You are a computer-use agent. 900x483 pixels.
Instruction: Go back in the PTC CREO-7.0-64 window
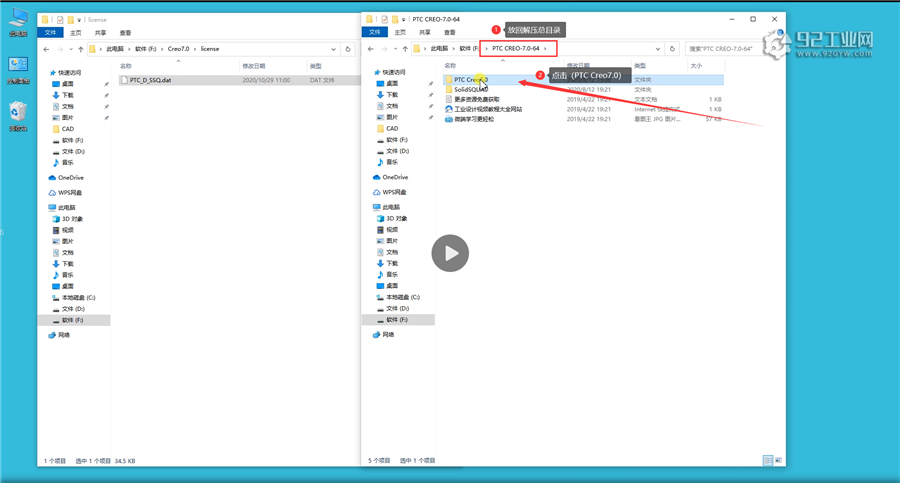pyautogui.click(x=371, y=49)
